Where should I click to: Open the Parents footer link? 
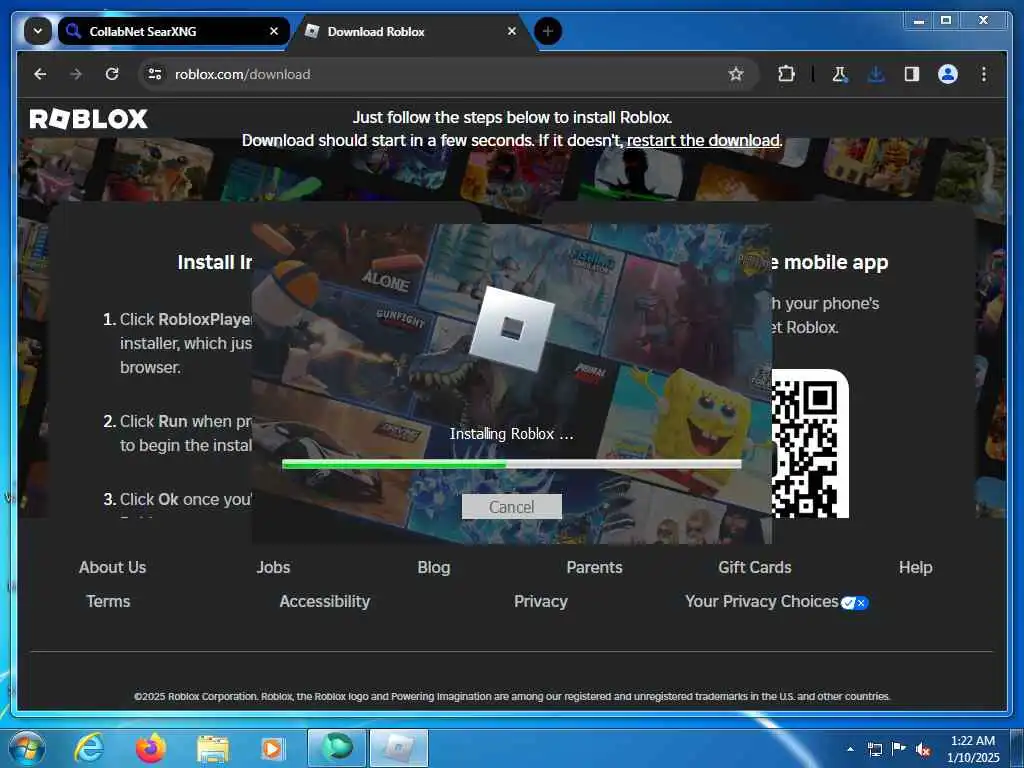tap(594, 567)
